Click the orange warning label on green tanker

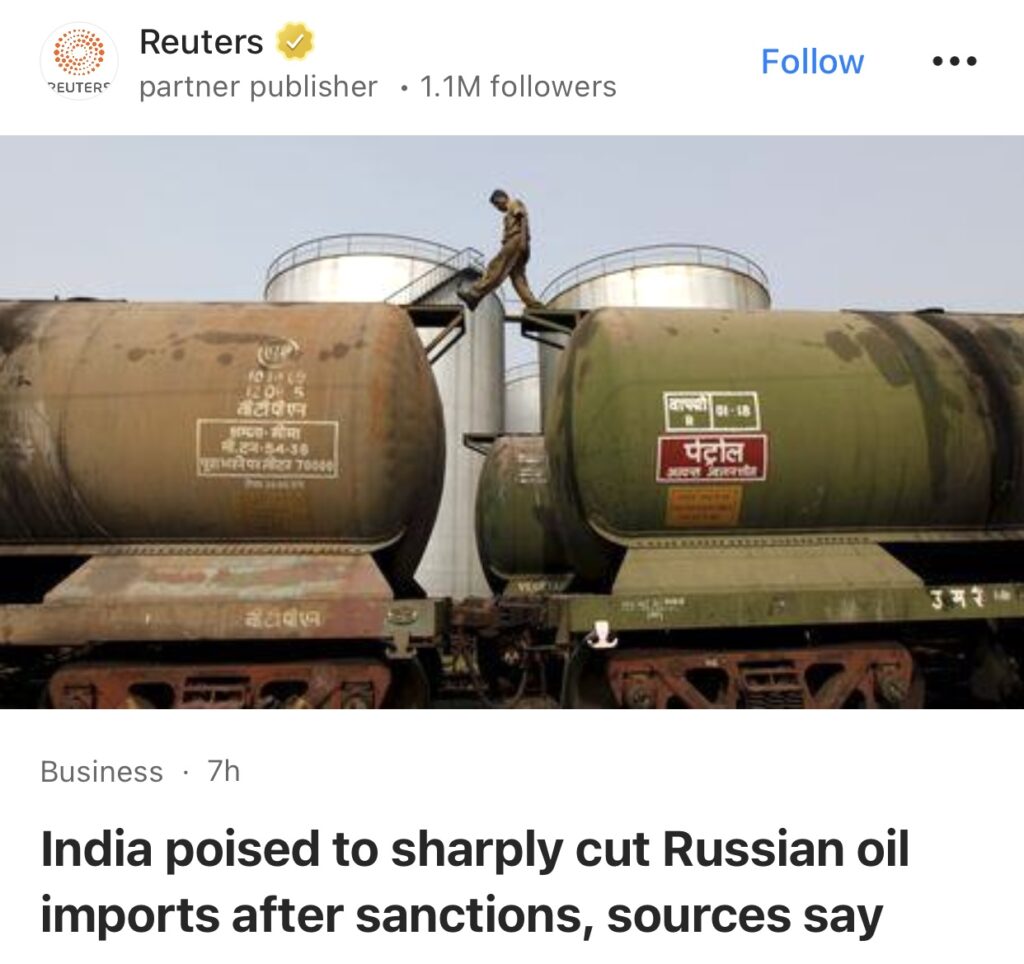pyautogui.click(x=703, y=506)
